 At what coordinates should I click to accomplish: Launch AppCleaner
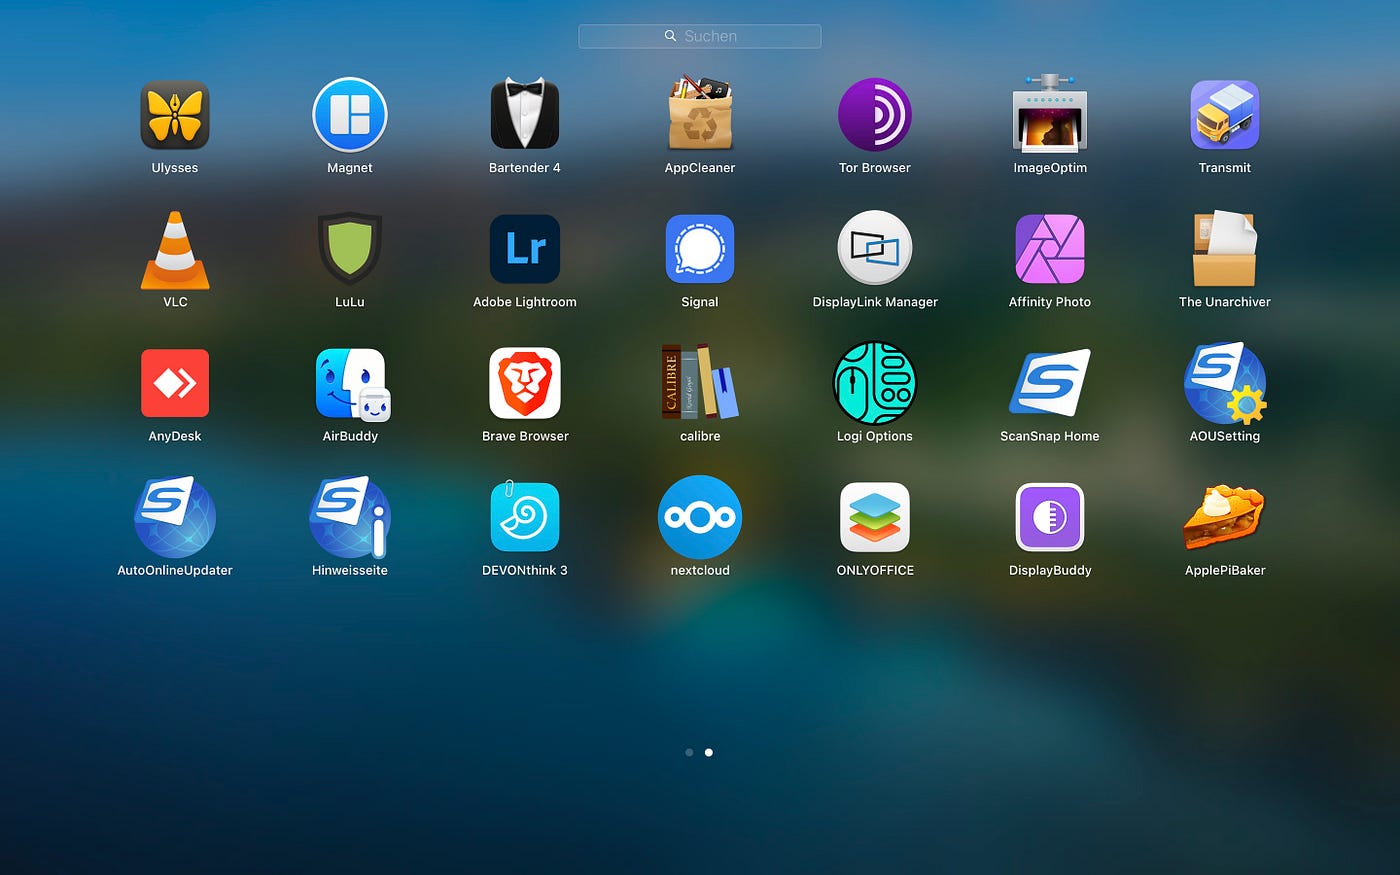coord(700,113)
